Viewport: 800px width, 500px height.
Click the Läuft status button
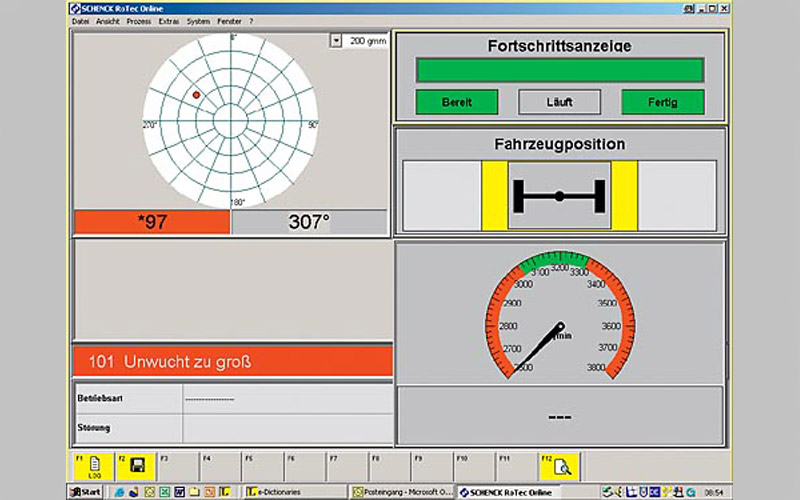coord(559,102)
